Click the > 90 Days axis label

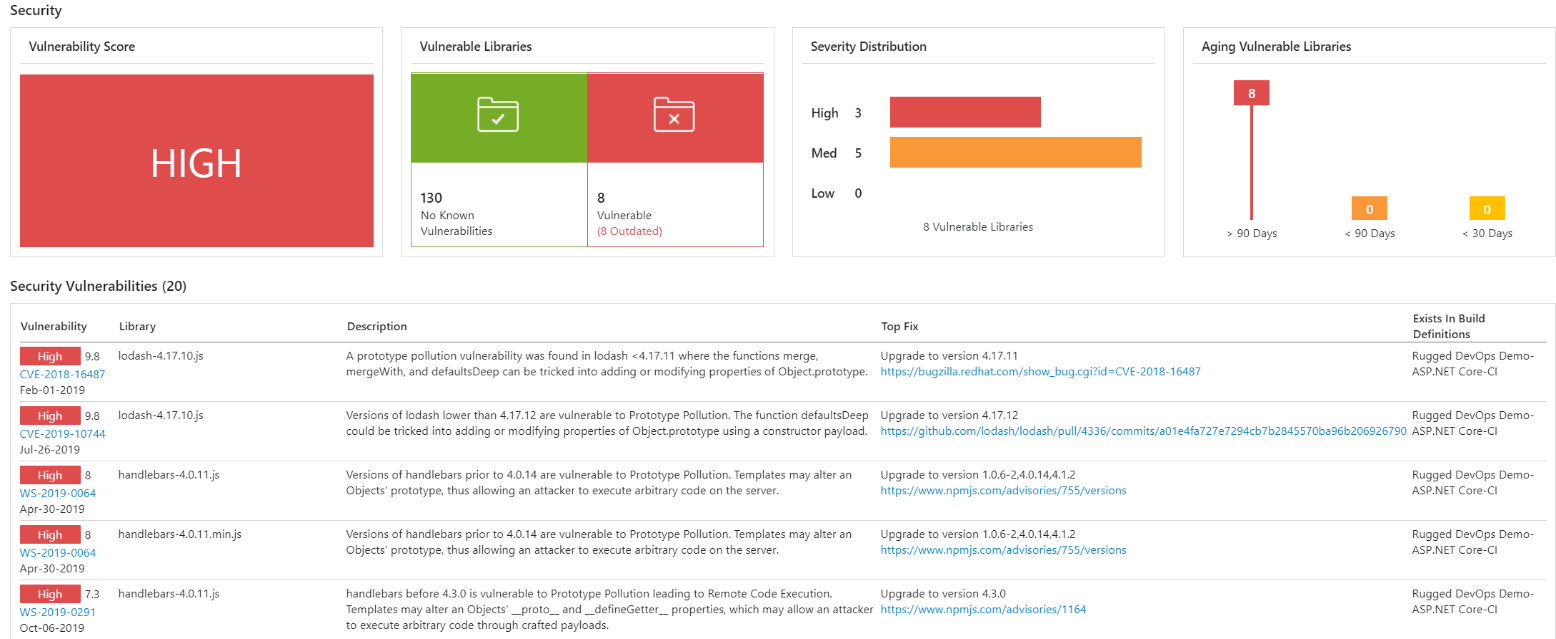1252,233
